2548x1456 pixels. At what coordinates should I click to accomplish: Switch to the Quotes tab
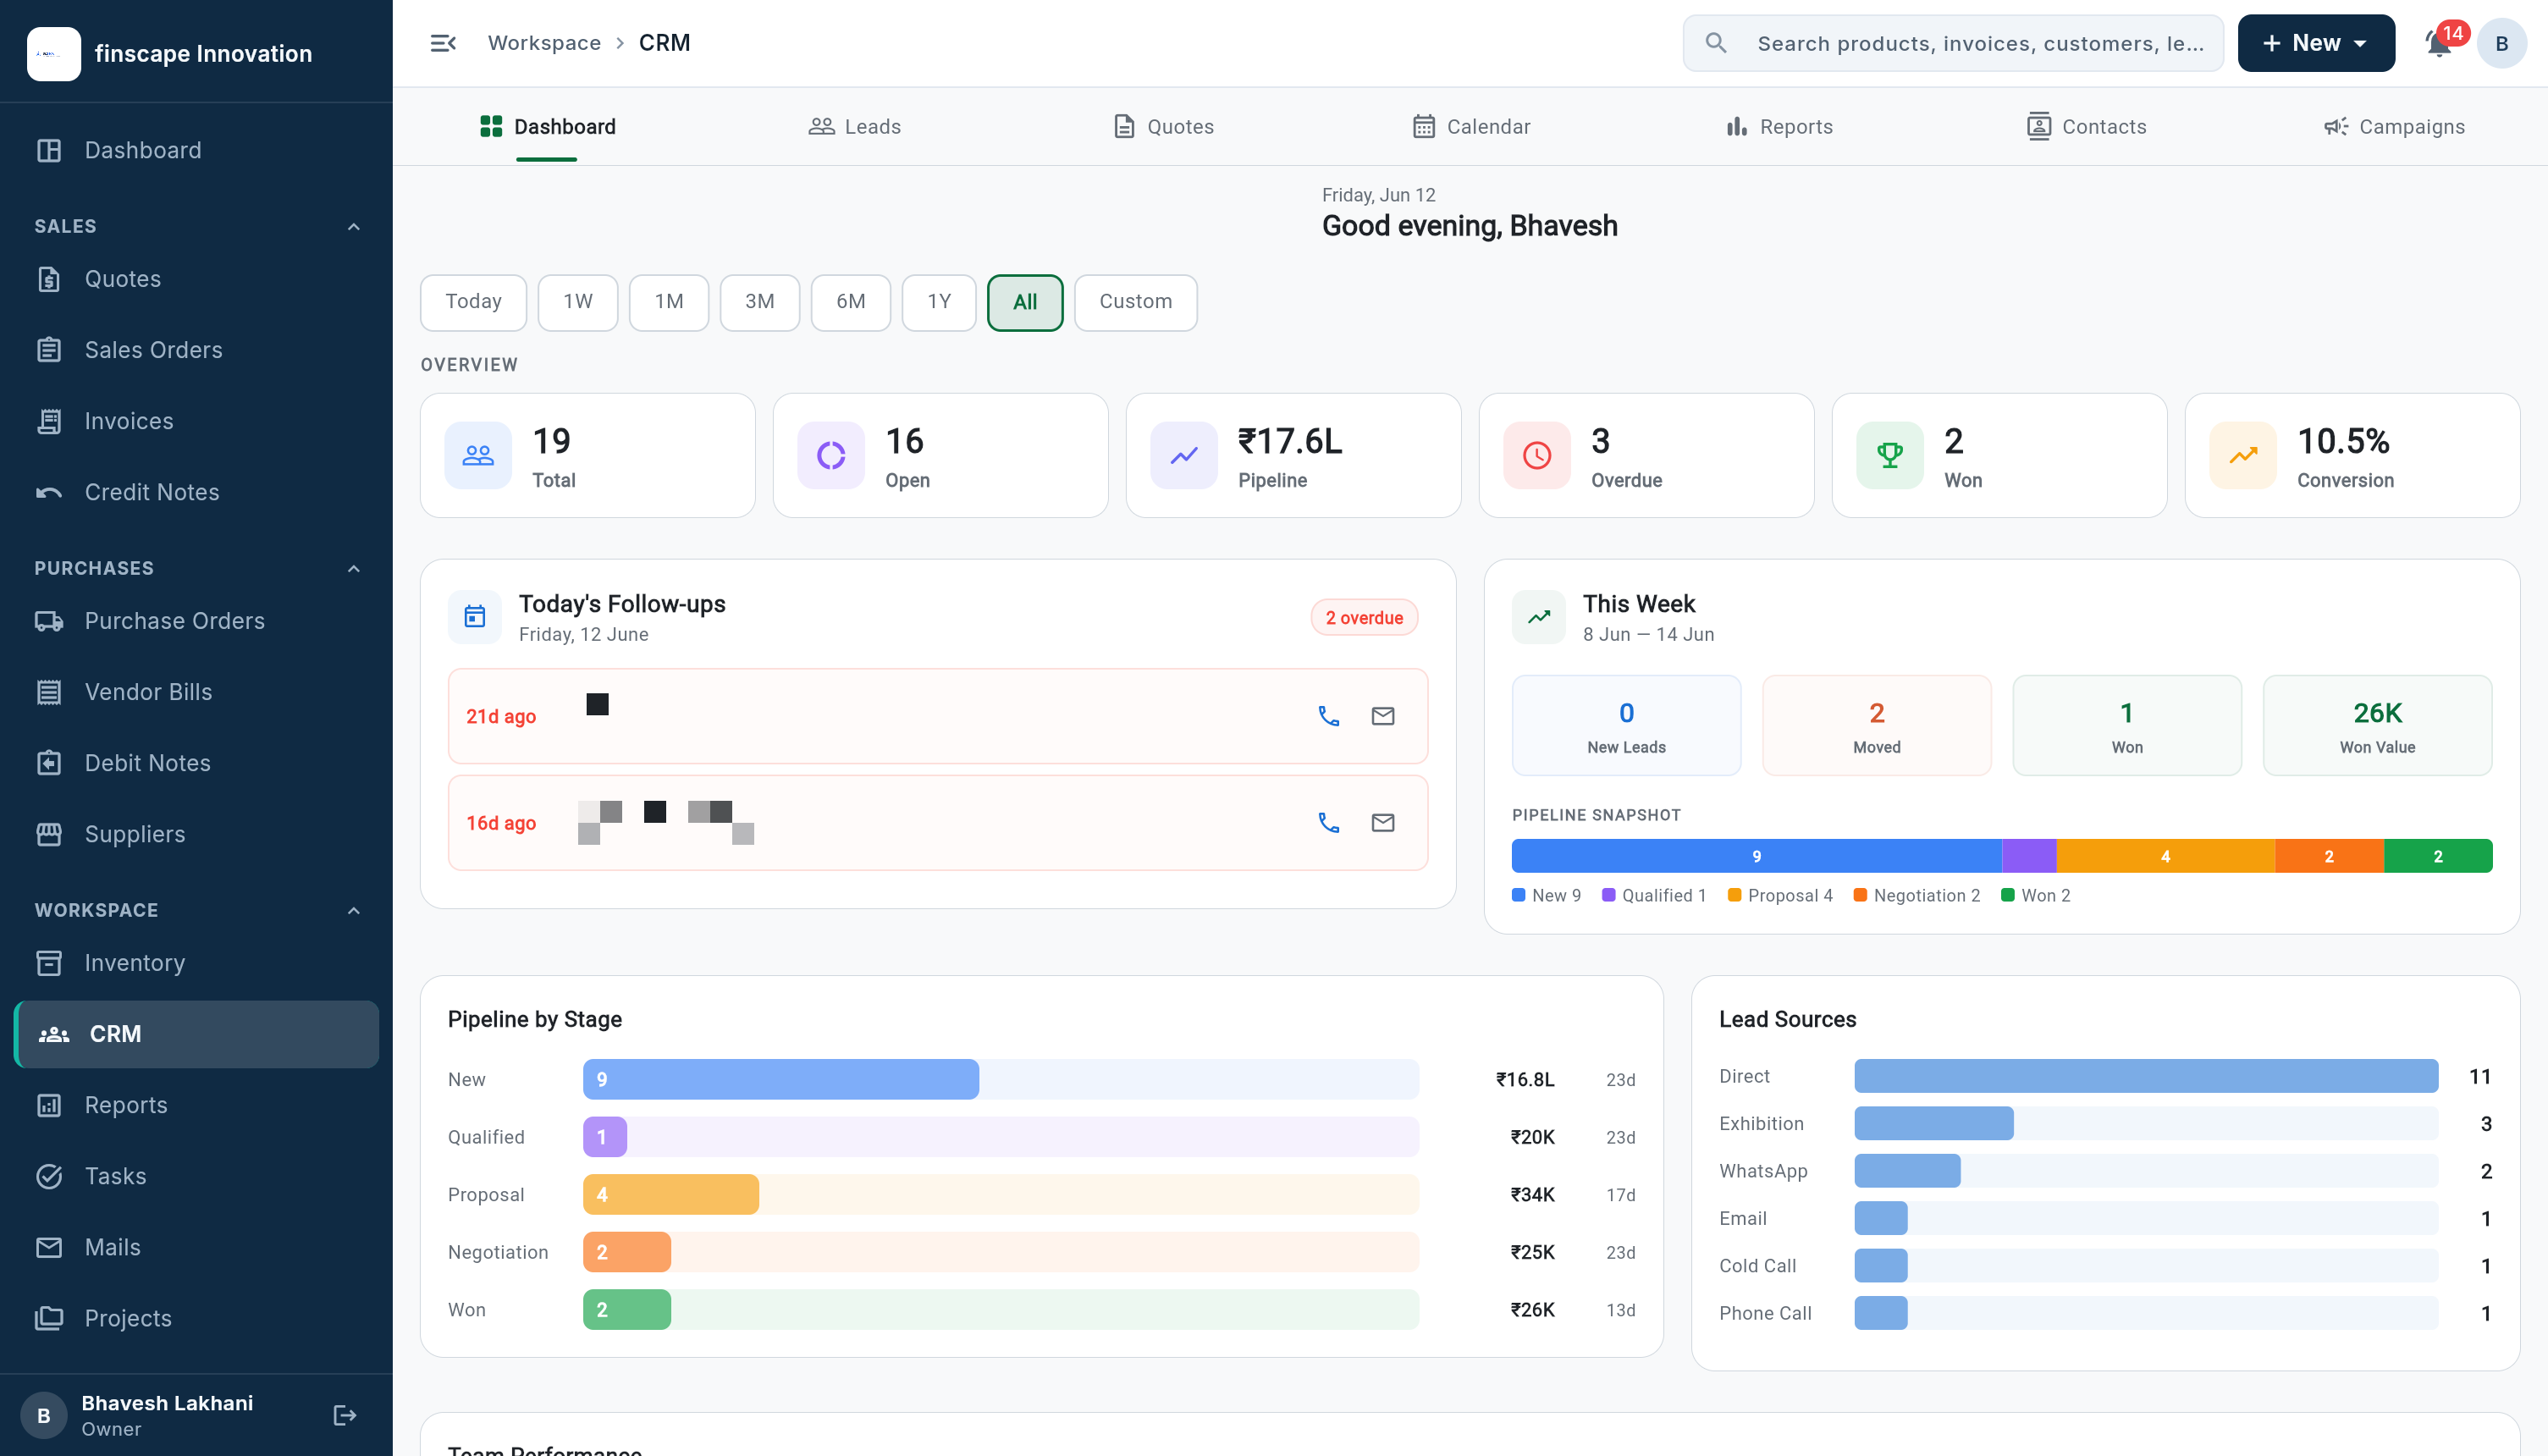[x=1164, y=127]
